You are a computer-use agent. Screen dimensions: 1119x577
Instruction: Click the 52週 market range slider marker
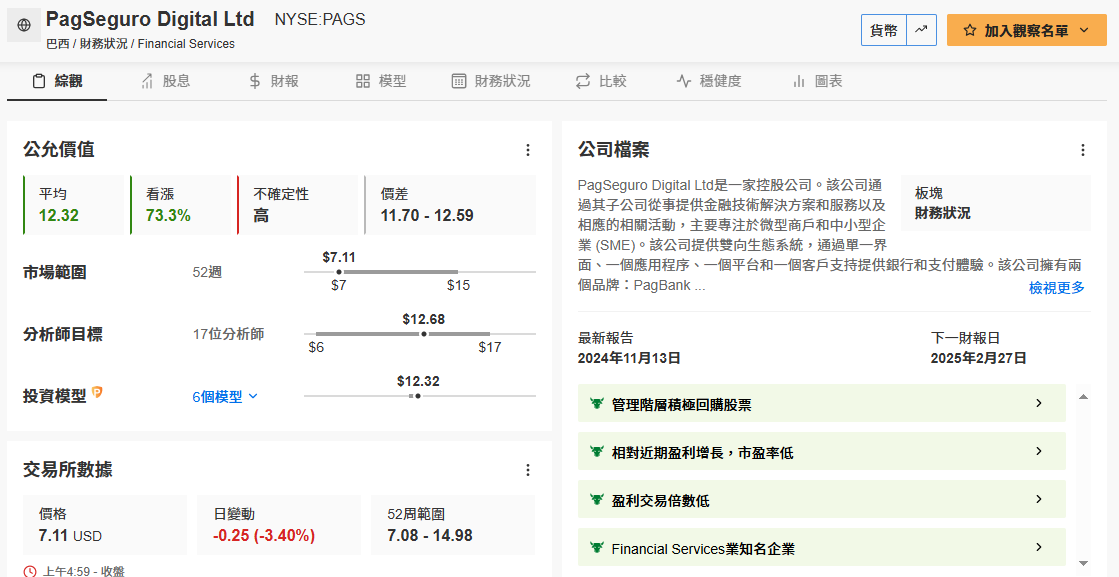pyautogui.click(x=339, y=272)
